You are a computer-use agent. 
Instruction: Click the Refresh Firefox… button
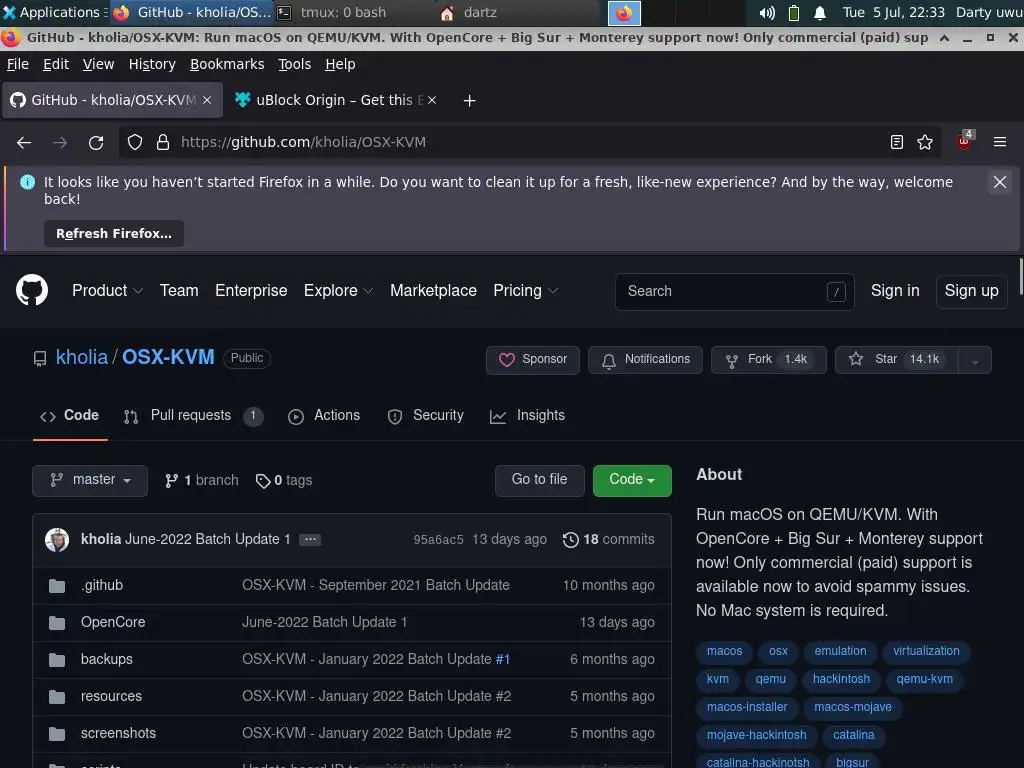(x=114, y=234)
